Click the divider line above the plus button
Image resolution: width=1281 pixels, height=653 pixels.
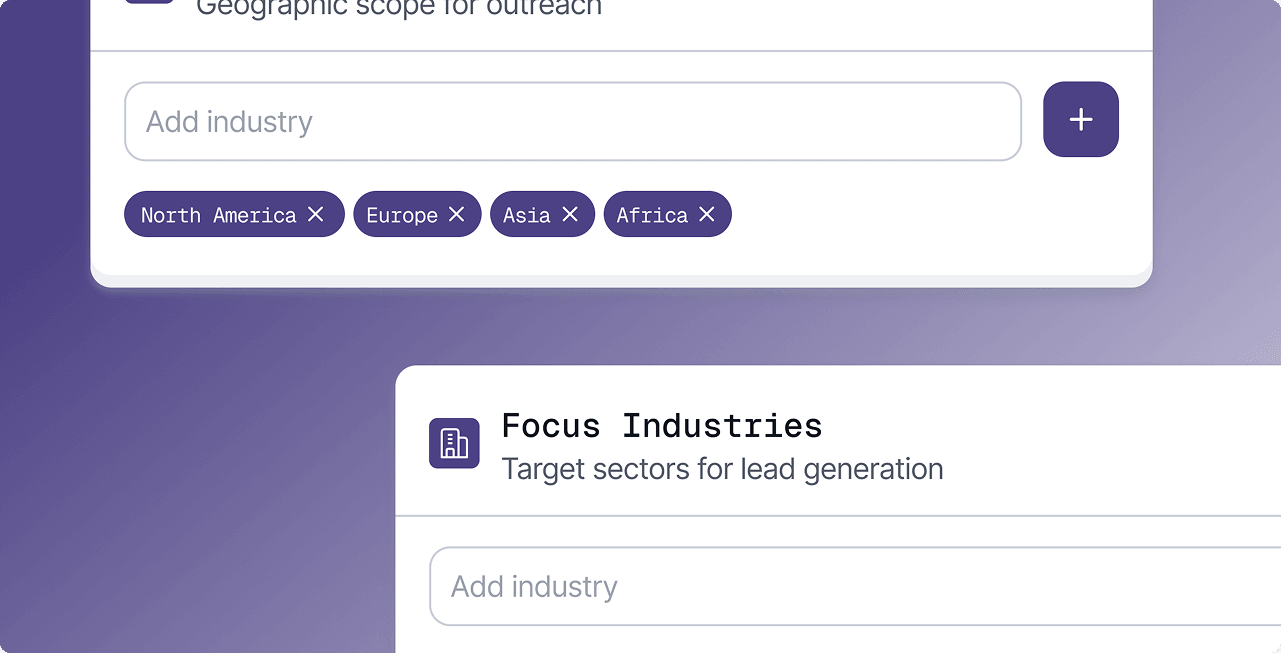pyautogui.click(x=620, y=51)
